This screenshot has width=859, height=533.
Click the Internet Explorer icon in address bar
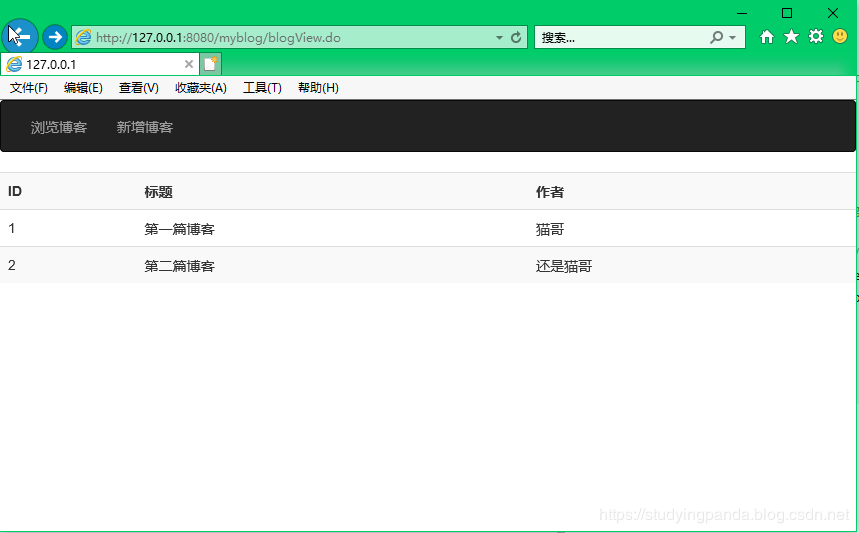[83, 37]
